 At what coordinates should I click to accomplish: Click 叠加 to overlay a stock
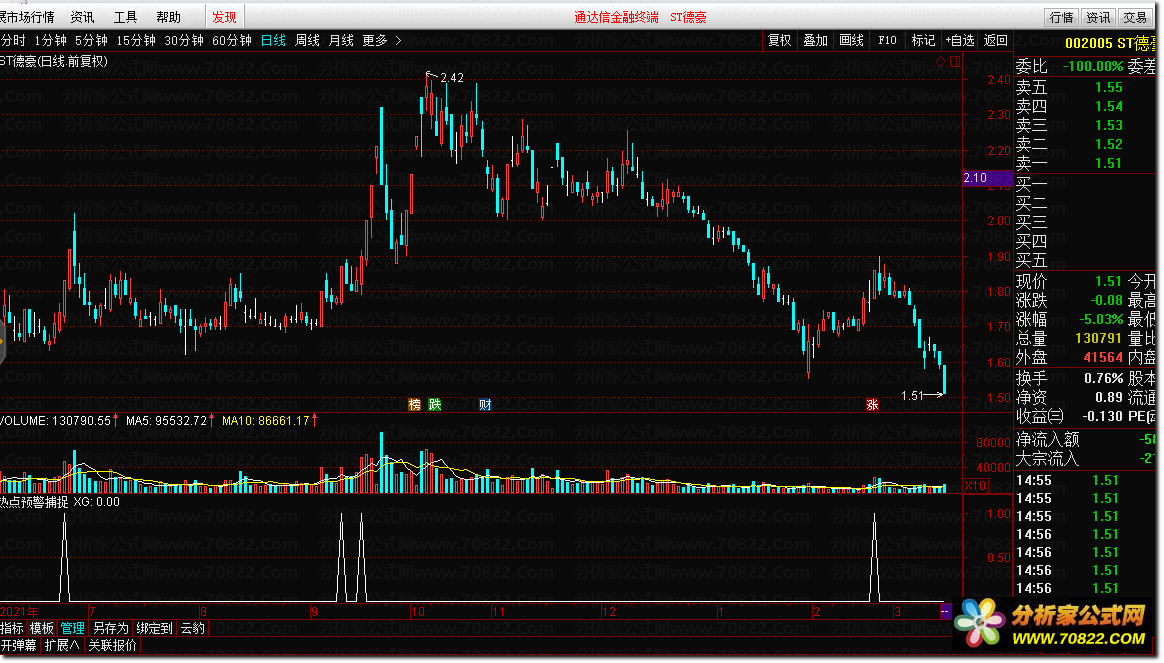815,40
